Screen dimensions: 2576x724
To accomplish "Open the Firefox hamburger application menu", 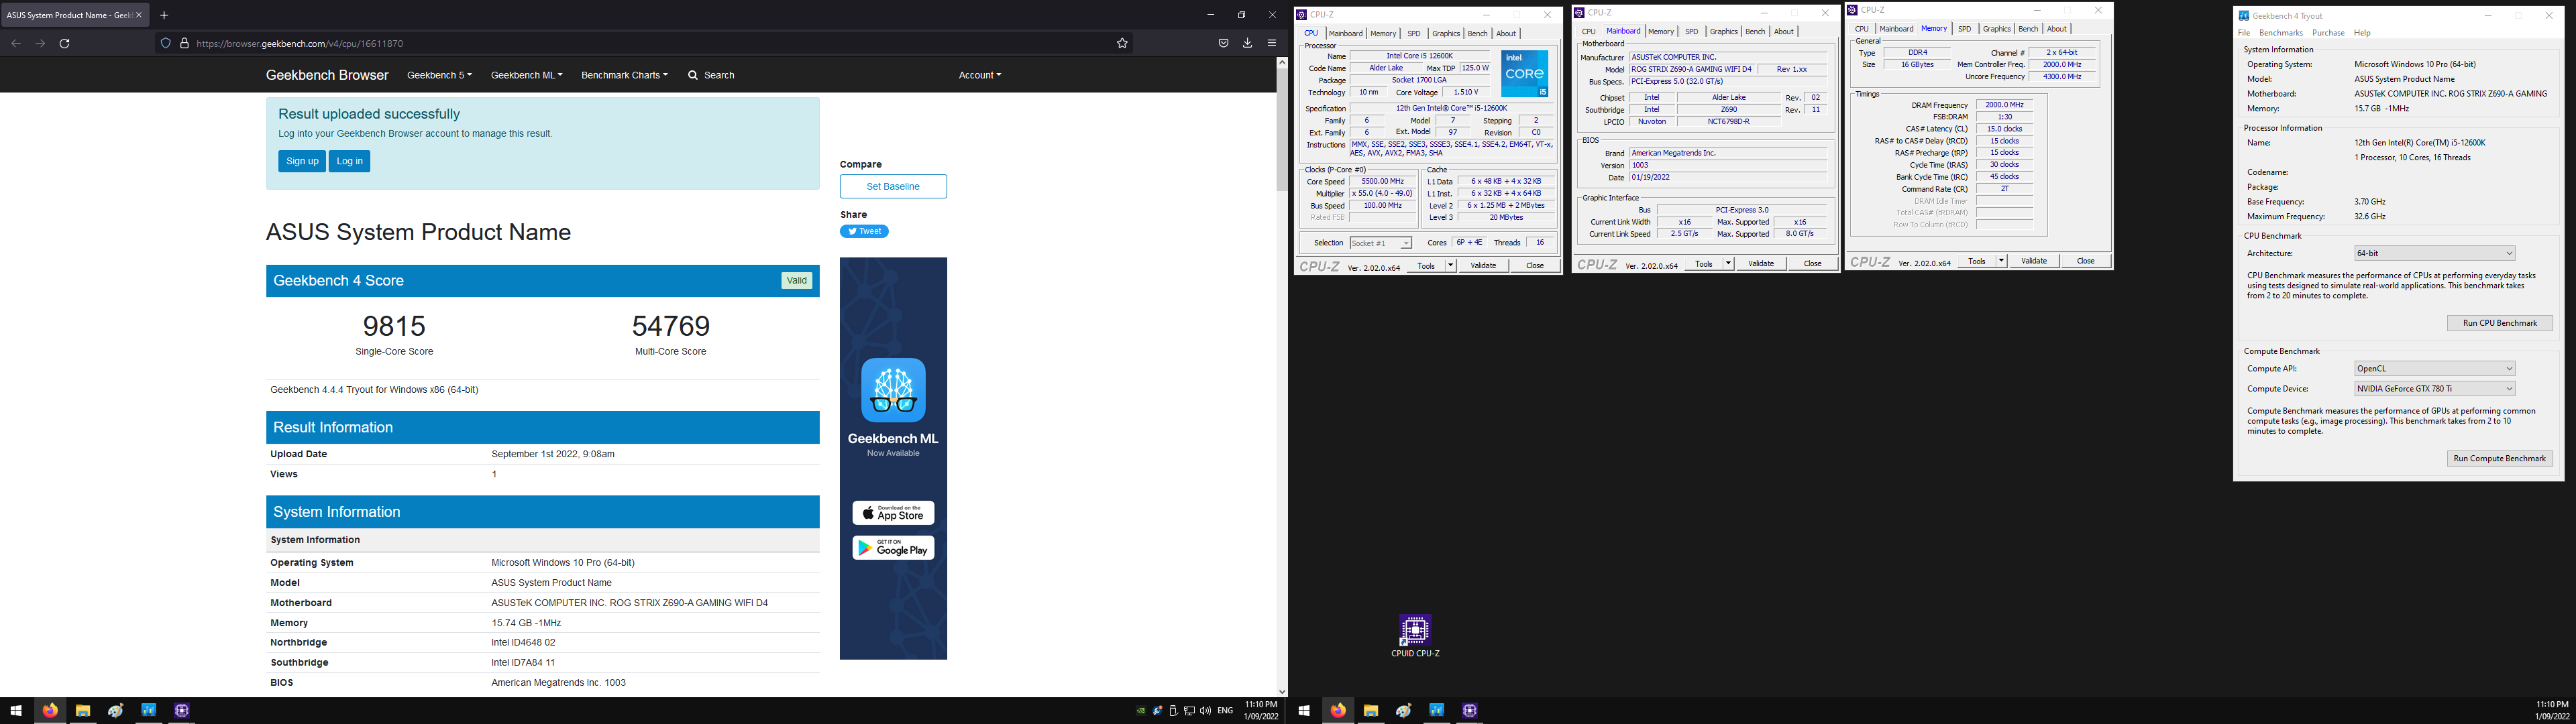I will pyautogui.click(x=1272, y=43).
